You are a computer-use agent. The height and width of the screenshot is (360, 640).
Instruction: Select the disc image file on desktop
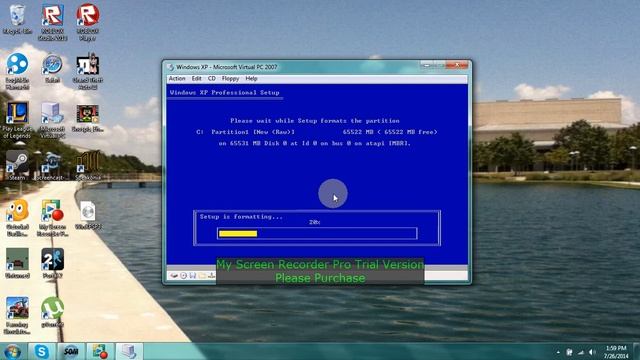click(x=88, y=216)
